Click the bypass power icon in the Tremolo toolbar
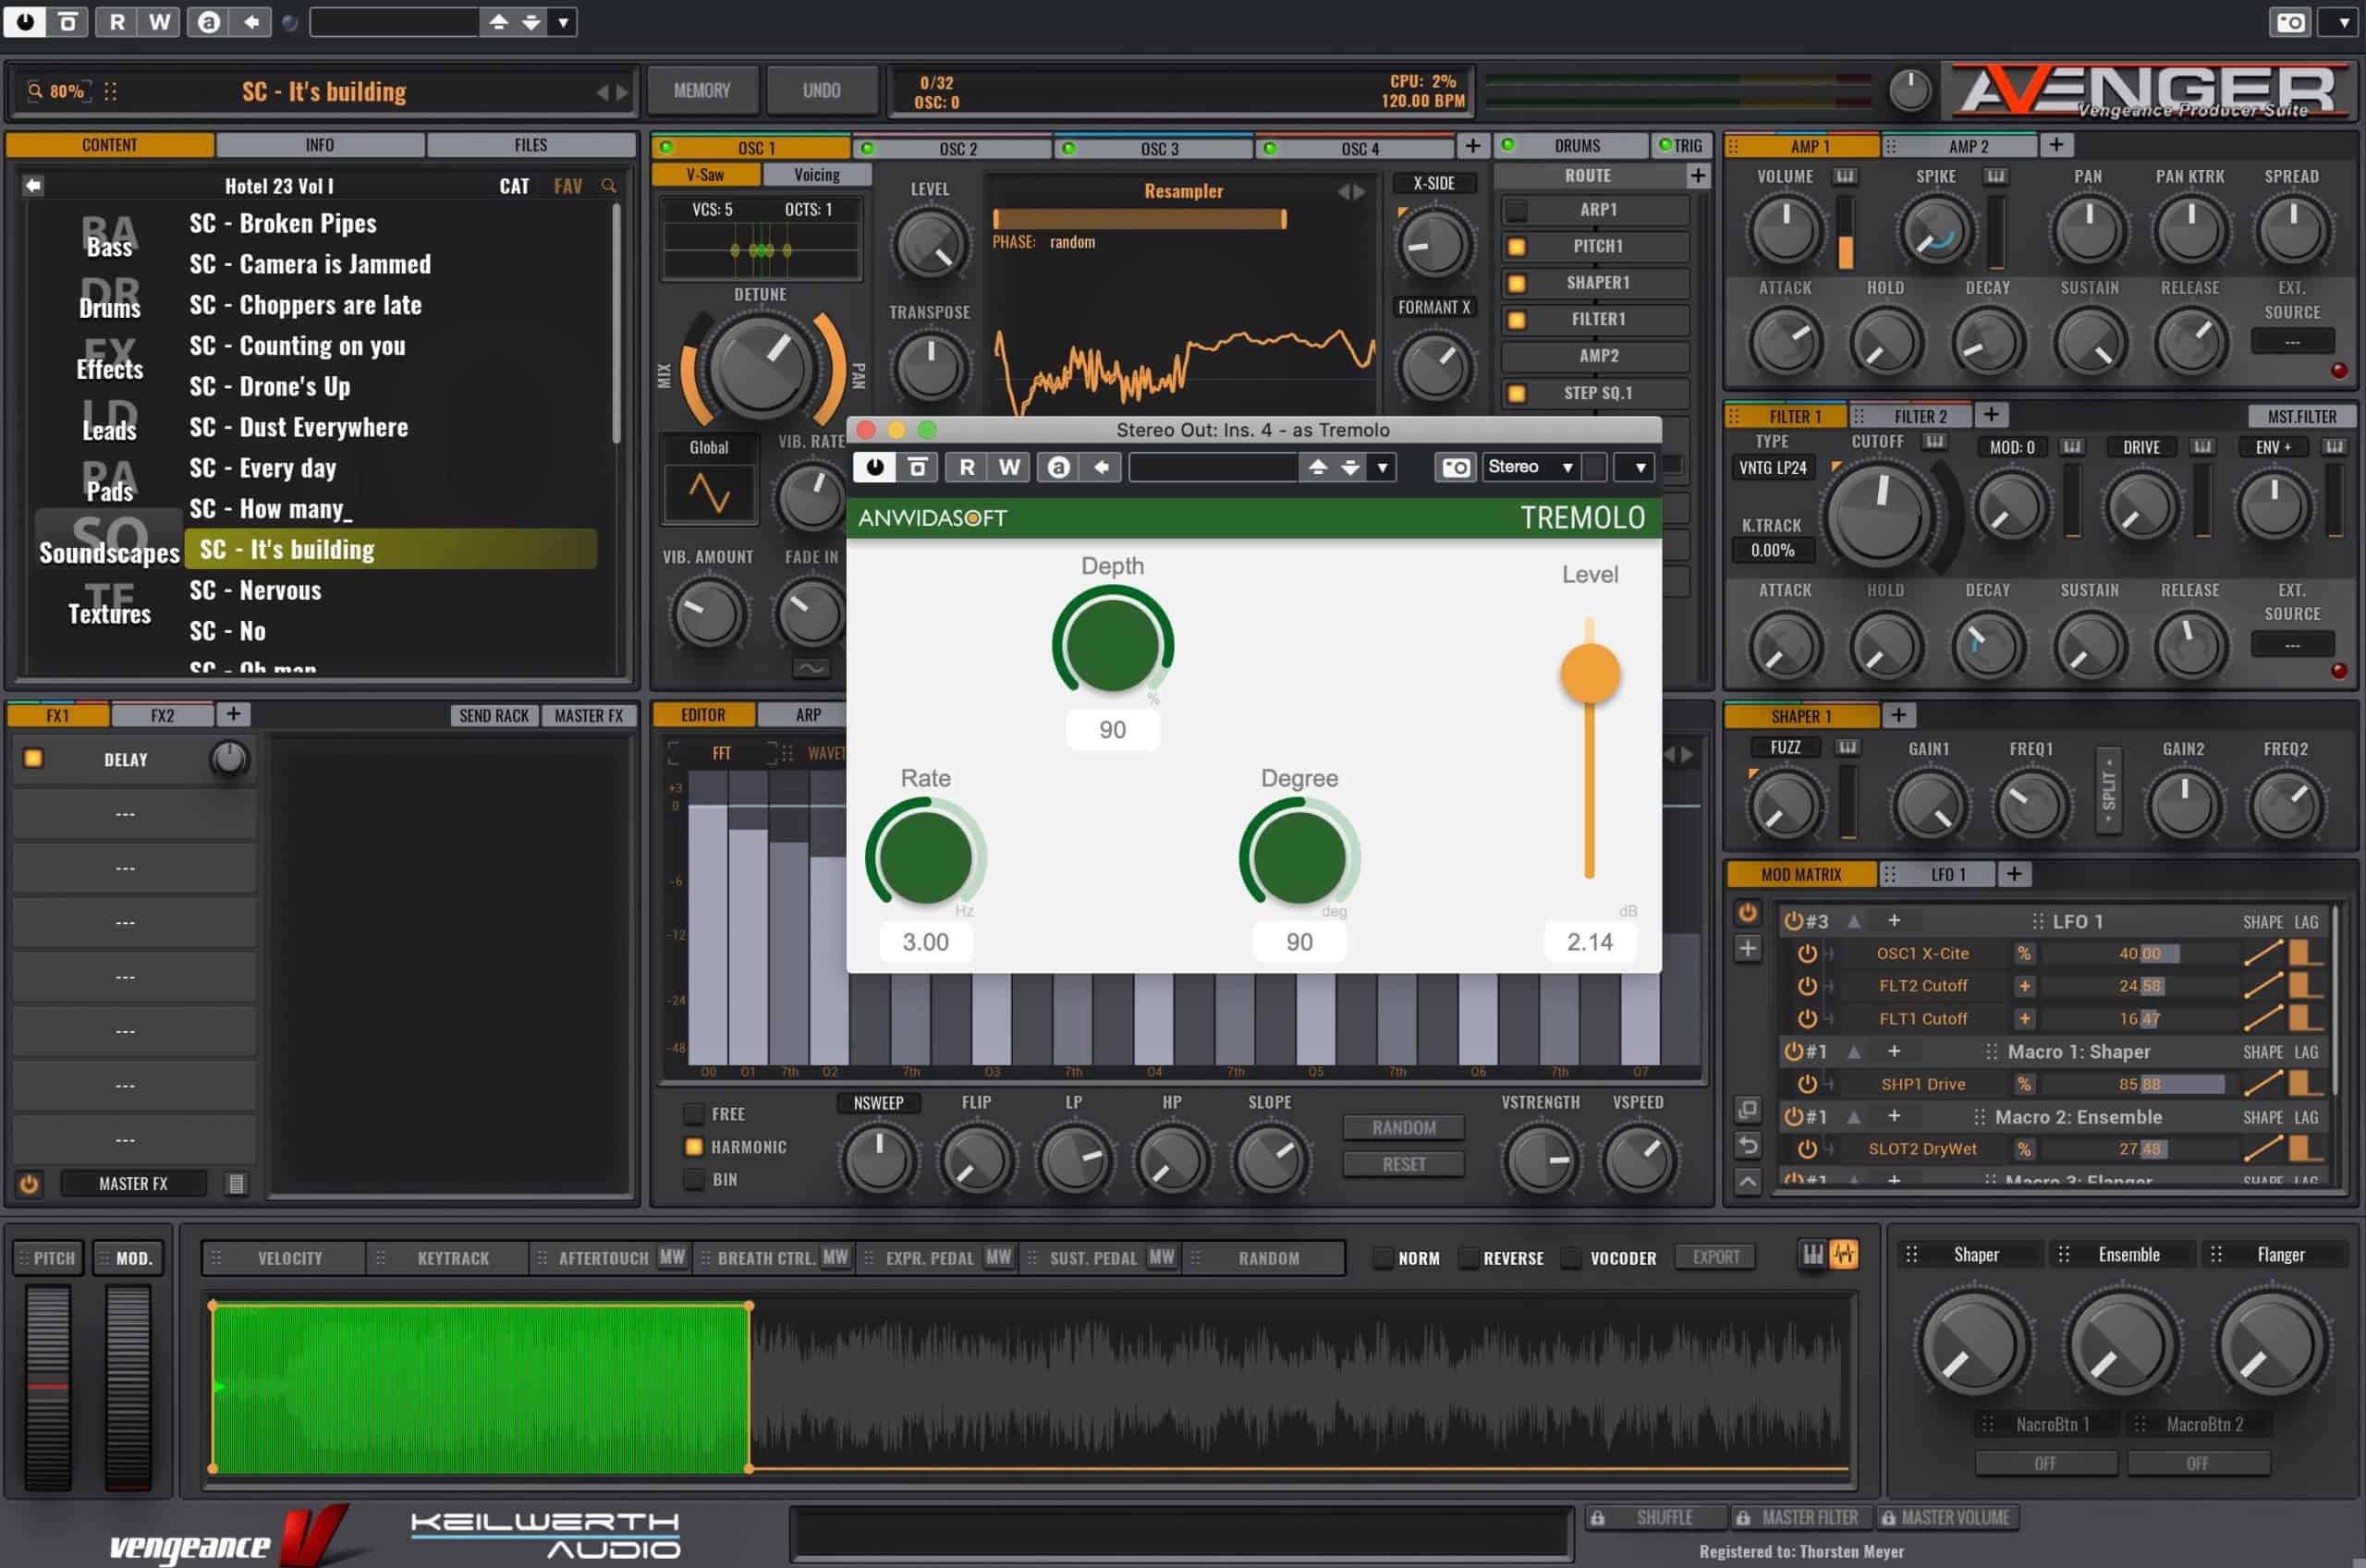The width and height of the screenshot is (2366, 1568). pos(875,467)
